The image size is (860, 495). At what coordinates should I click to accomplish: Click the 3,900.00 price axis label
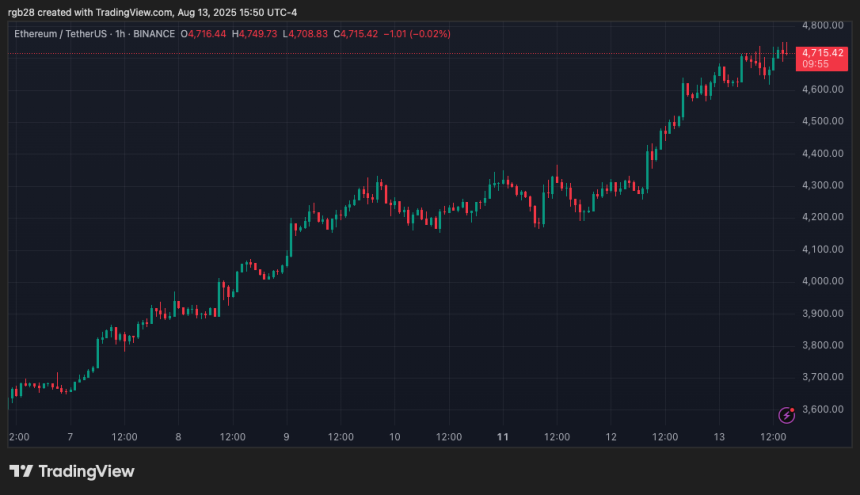823,314
